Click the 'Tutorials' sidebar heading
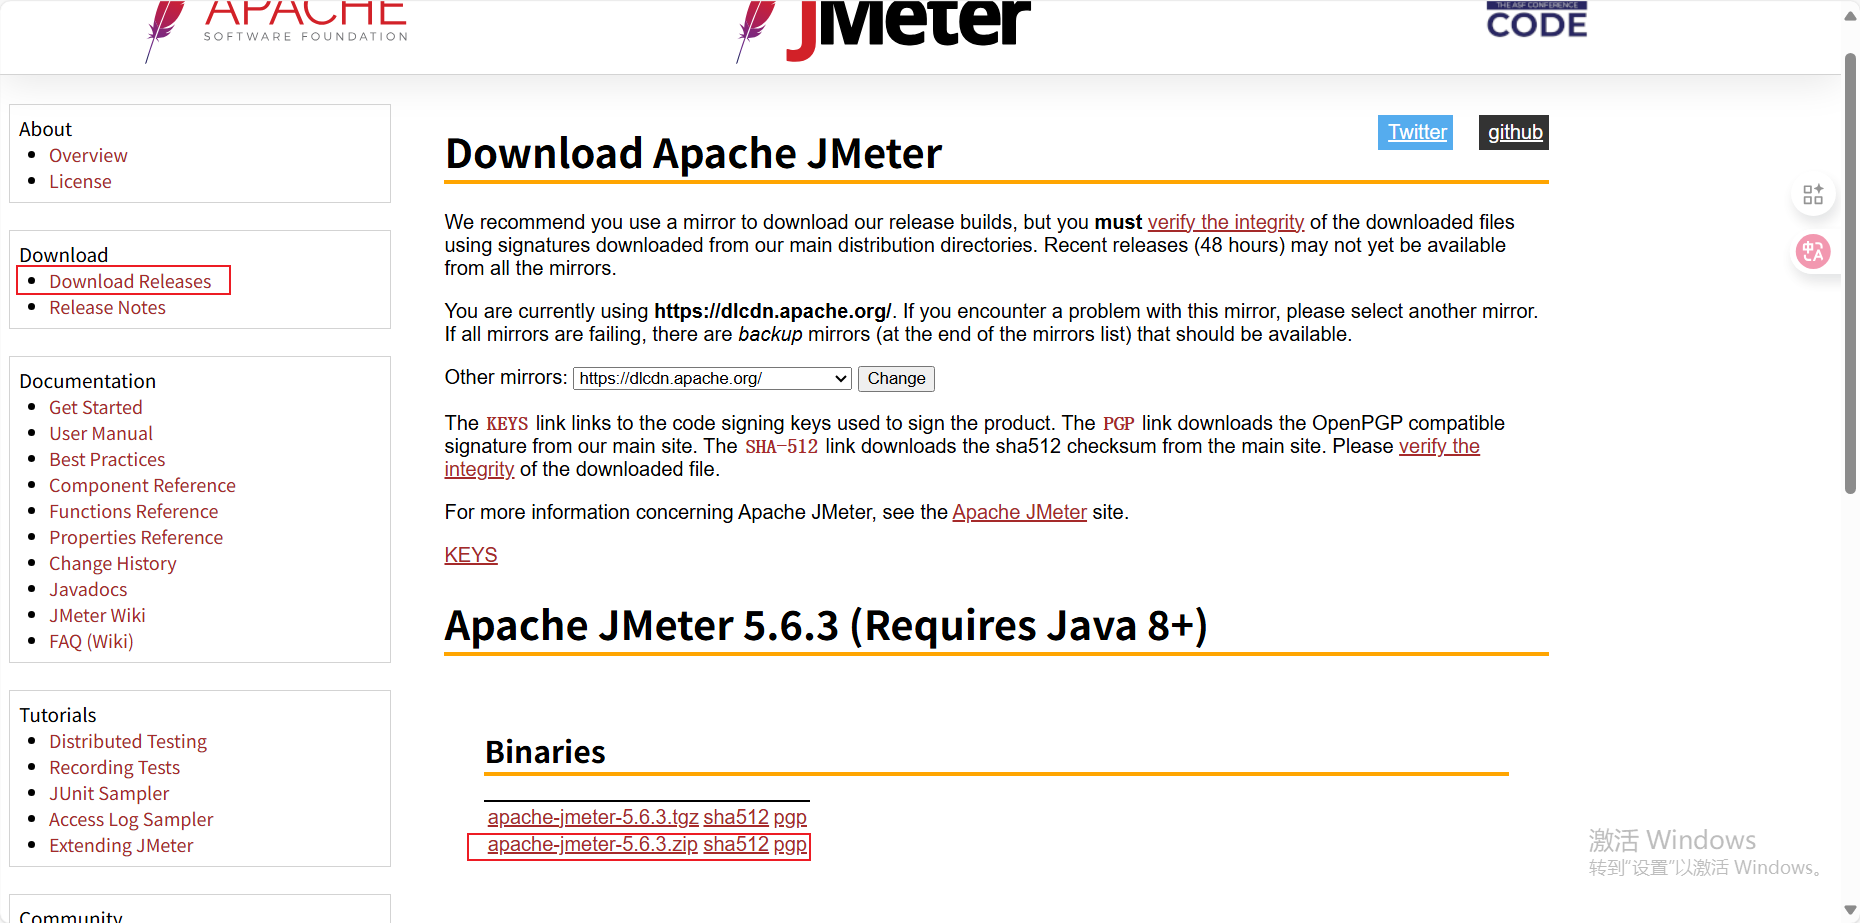 [x=57, y=715]
